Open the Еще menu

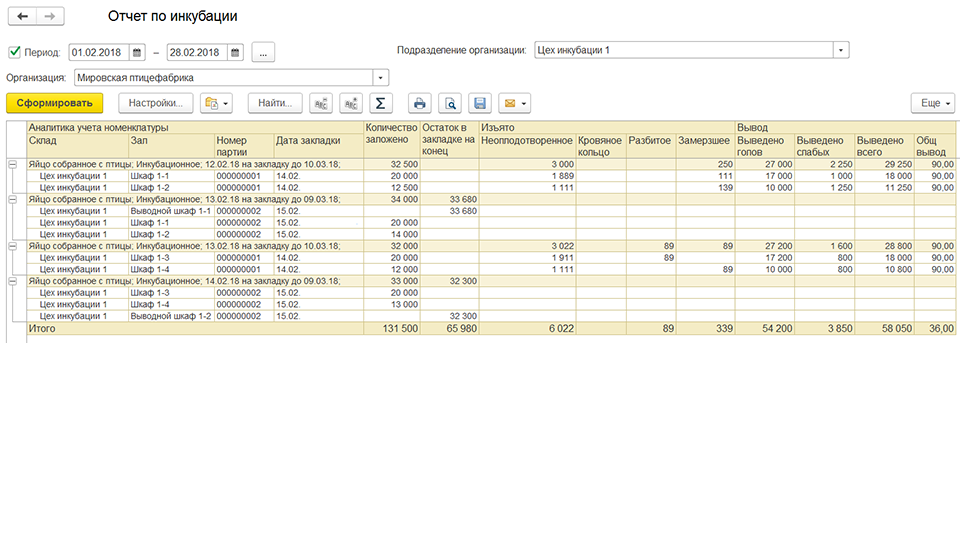[932, 103]
